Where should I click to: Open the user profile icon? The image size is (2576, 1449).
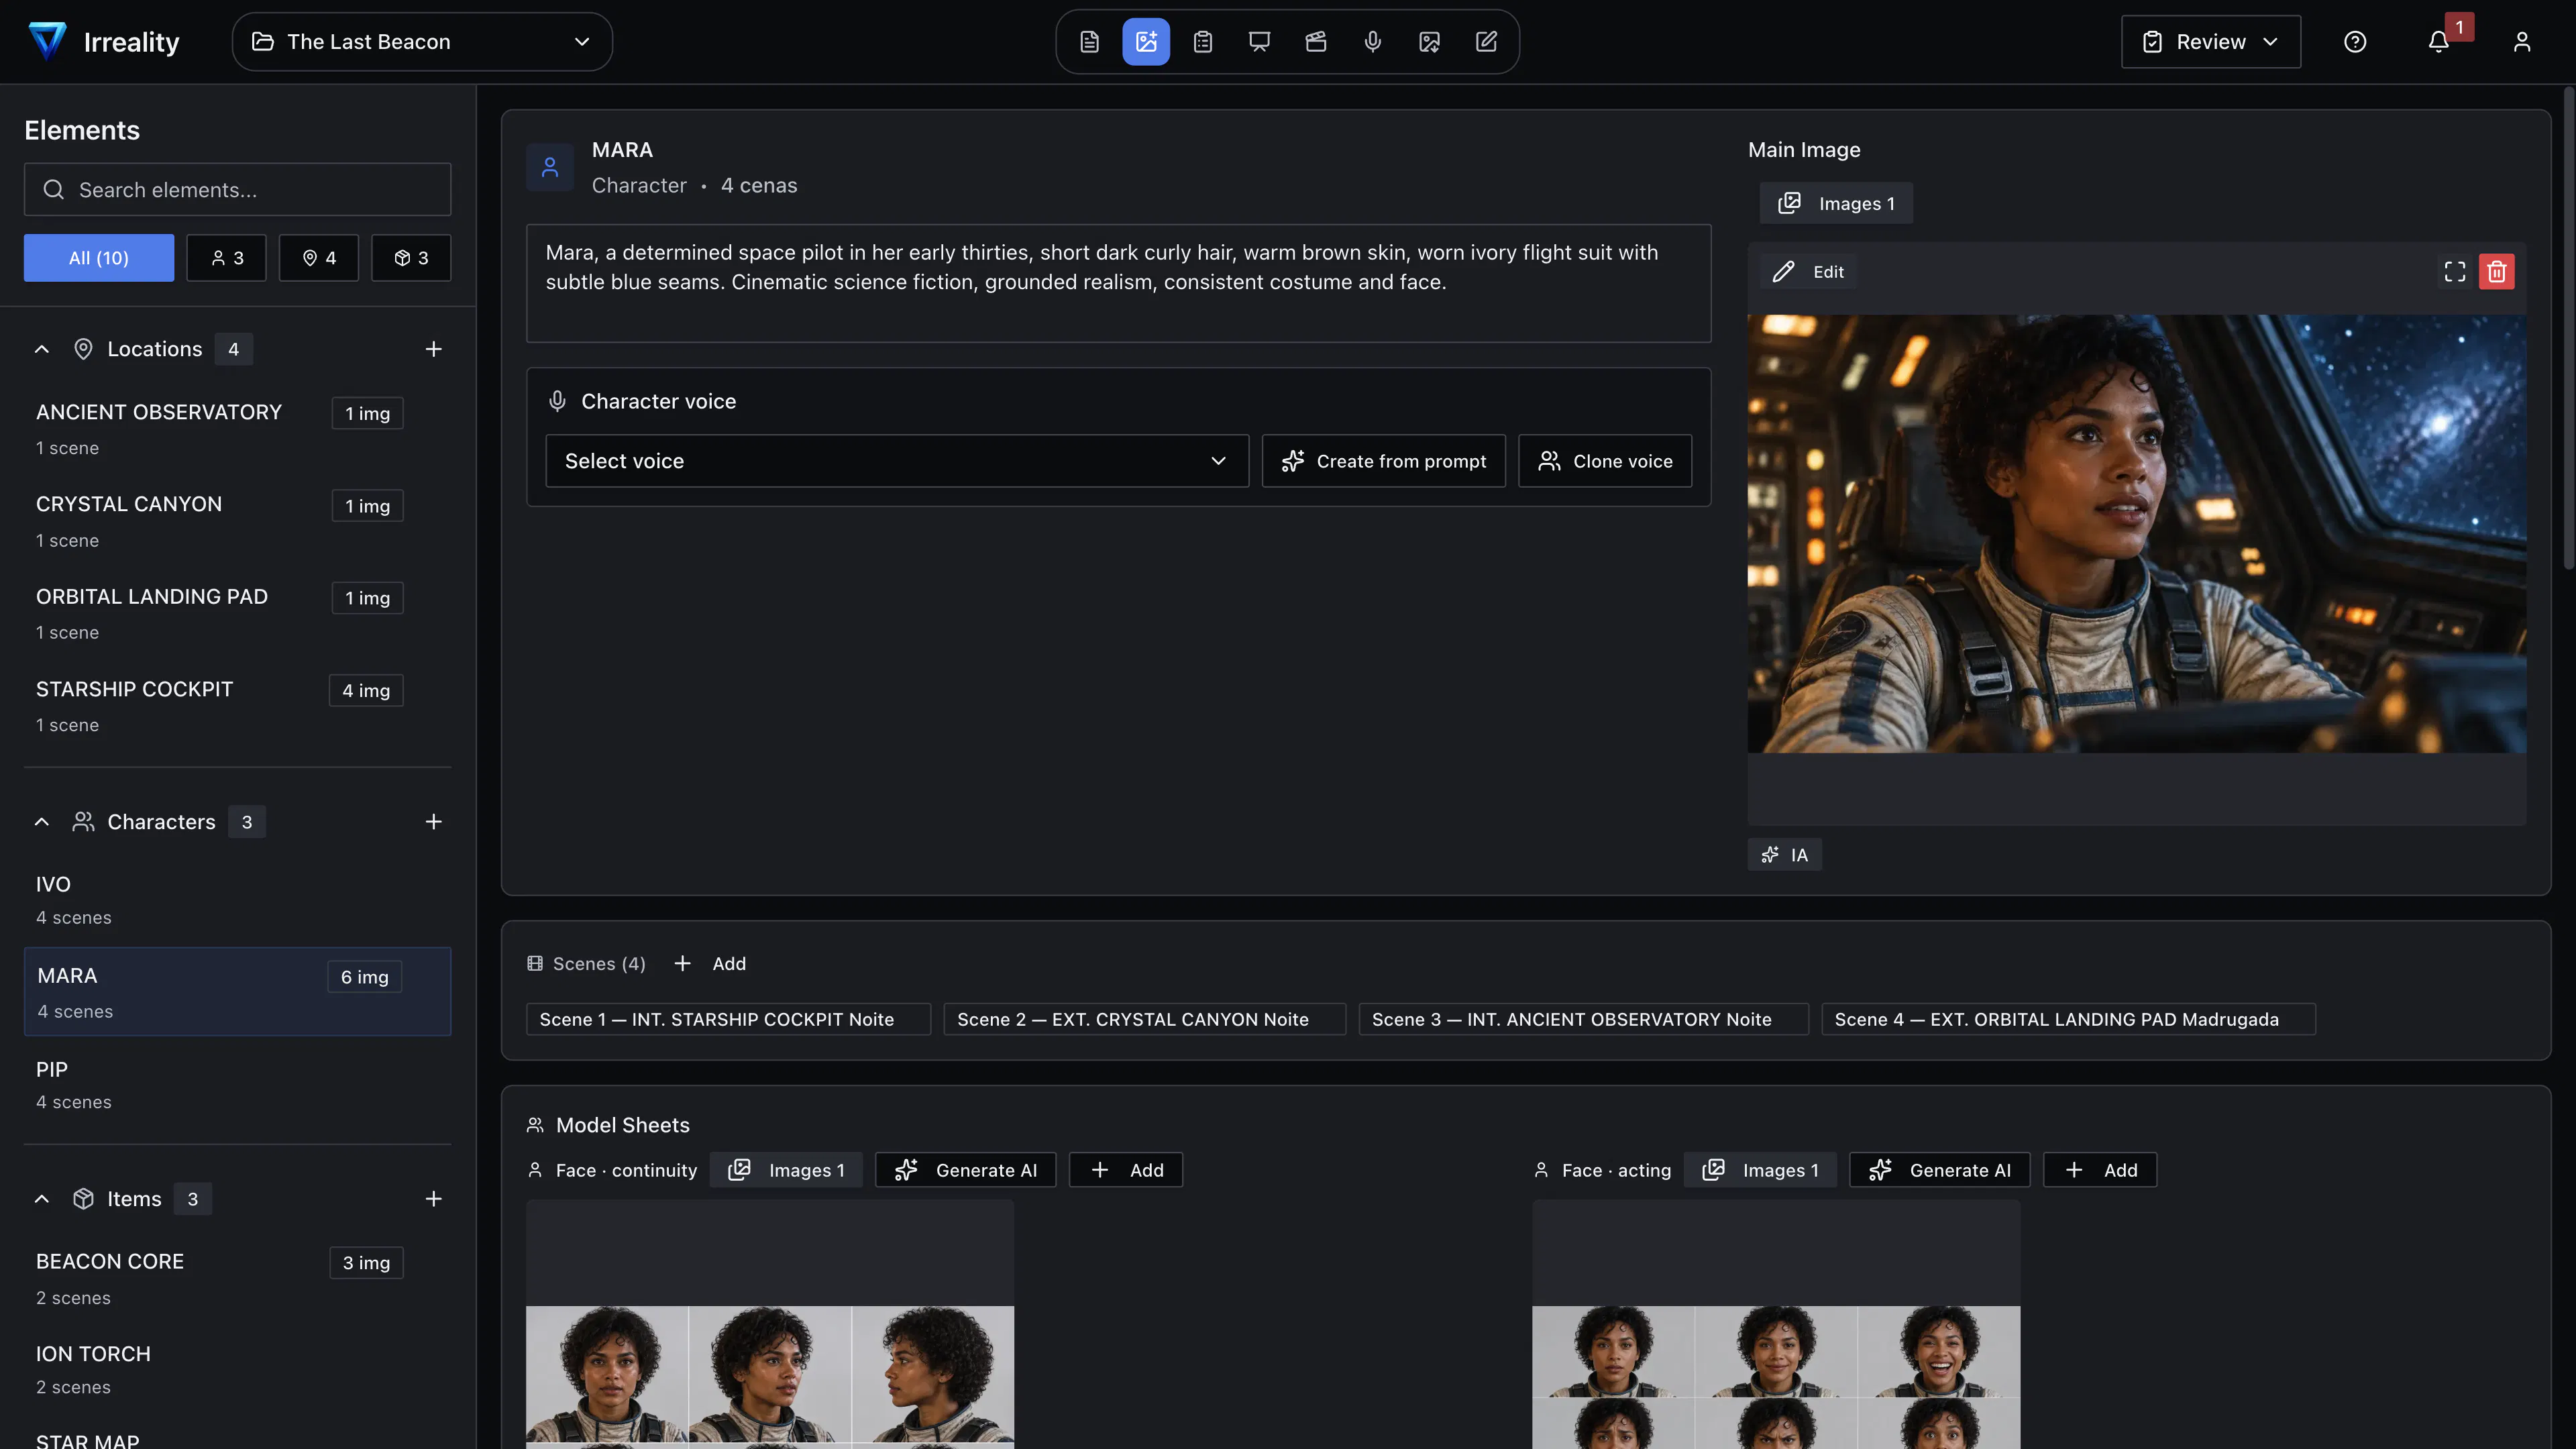[x=2522, y=42]
